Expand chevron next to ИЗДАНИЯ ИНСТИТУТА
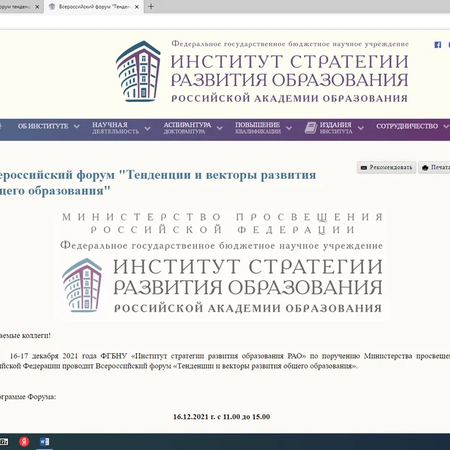Viewport: 450px width, 450px height. (x=361, y=128)
